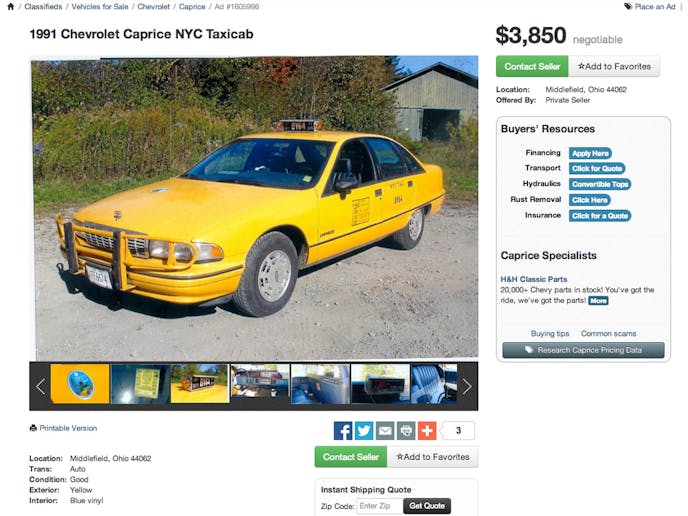Focus the Zip Code input field
The height and width of the screenshot is (516, 688).
380,506
